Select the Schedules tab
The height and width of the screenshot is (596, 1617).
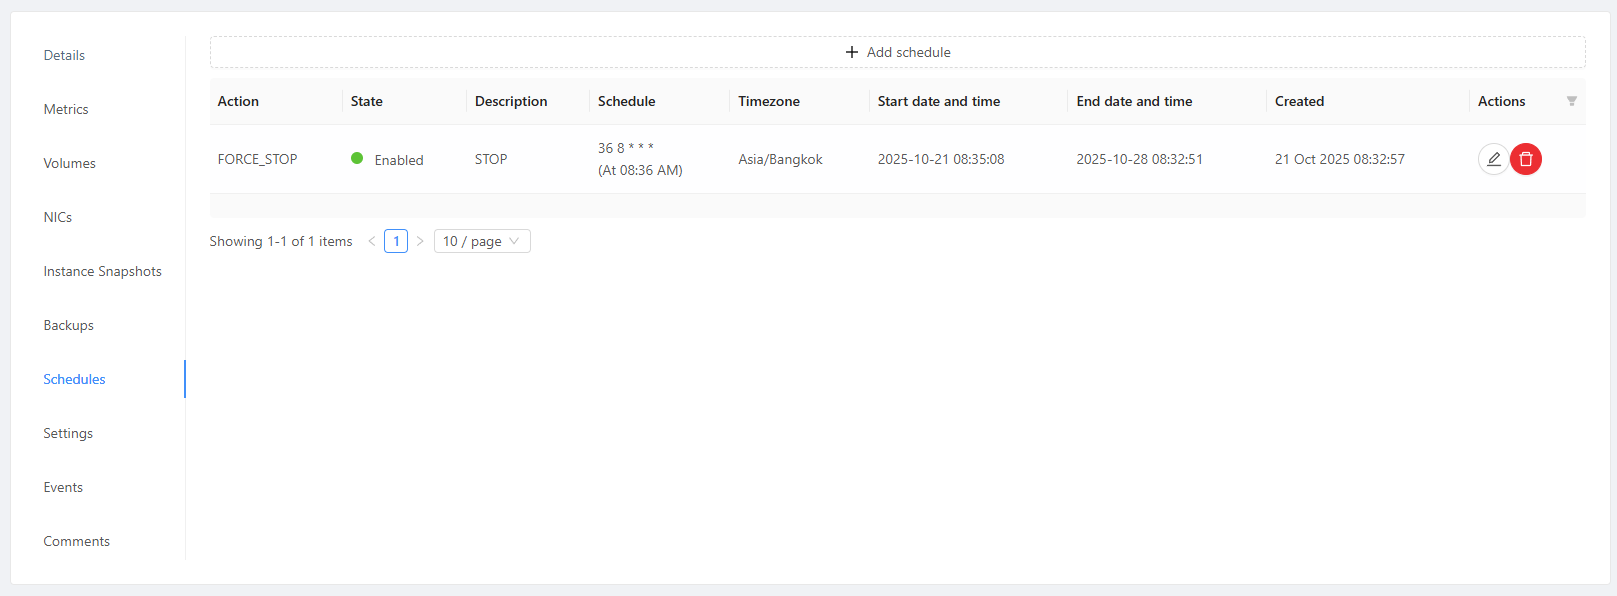click(x=74, y=379)
